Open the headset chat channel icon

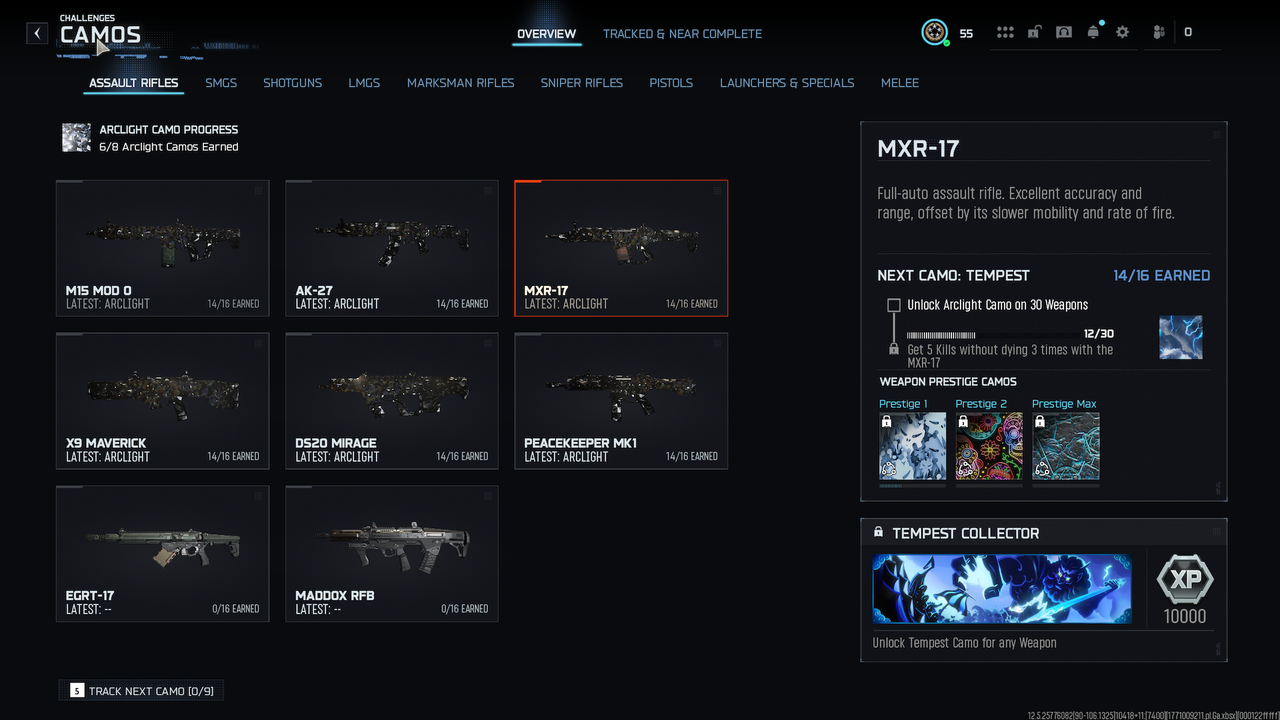pyautogui.click(x=1064, y=32)
